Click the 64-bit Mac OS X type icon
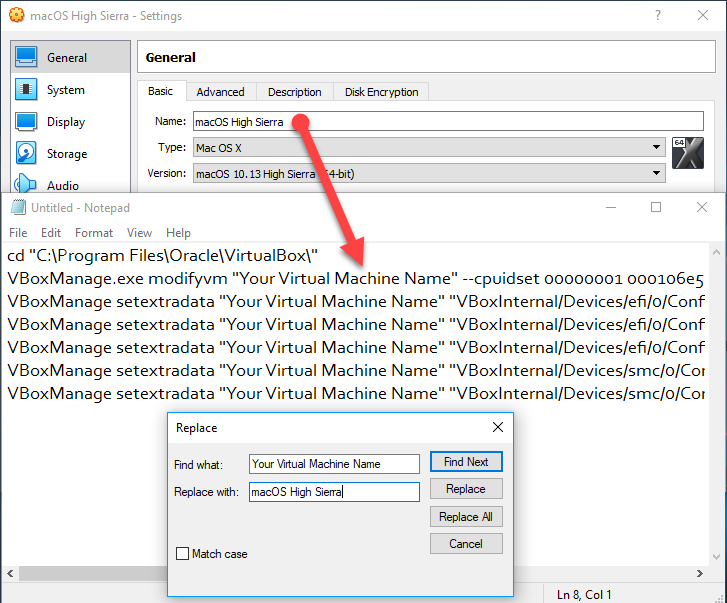The height and width of the screenshot is (603, 727). [x=689, y=157]
